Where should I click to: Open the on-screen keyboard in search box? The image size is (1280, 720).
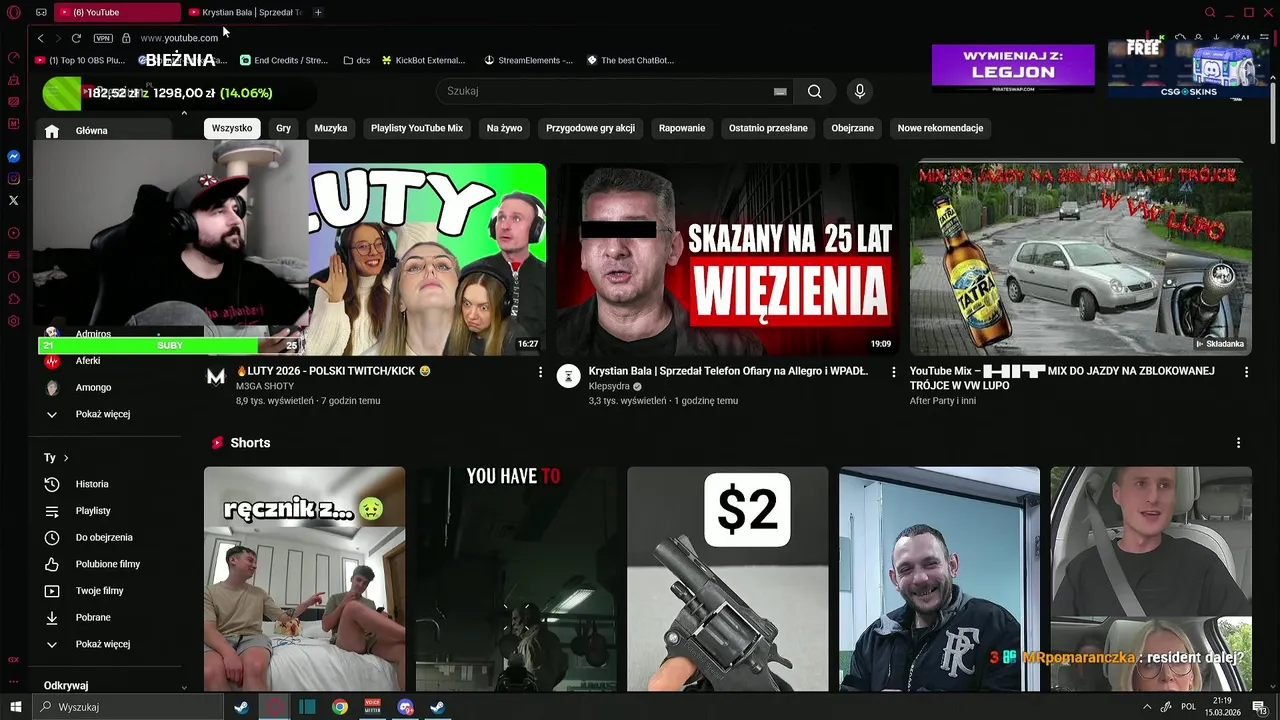pos(780,91)
